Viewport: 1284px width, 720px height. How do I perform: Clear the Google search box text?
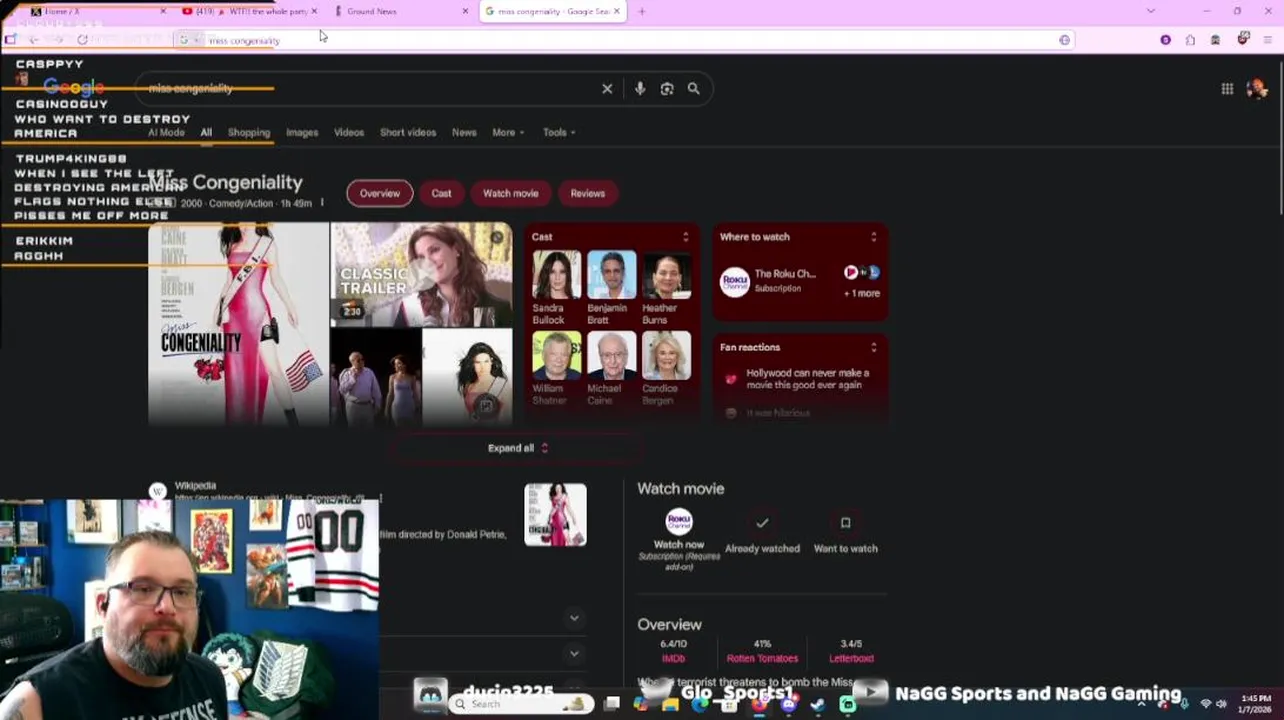click(x=607, y=89)
